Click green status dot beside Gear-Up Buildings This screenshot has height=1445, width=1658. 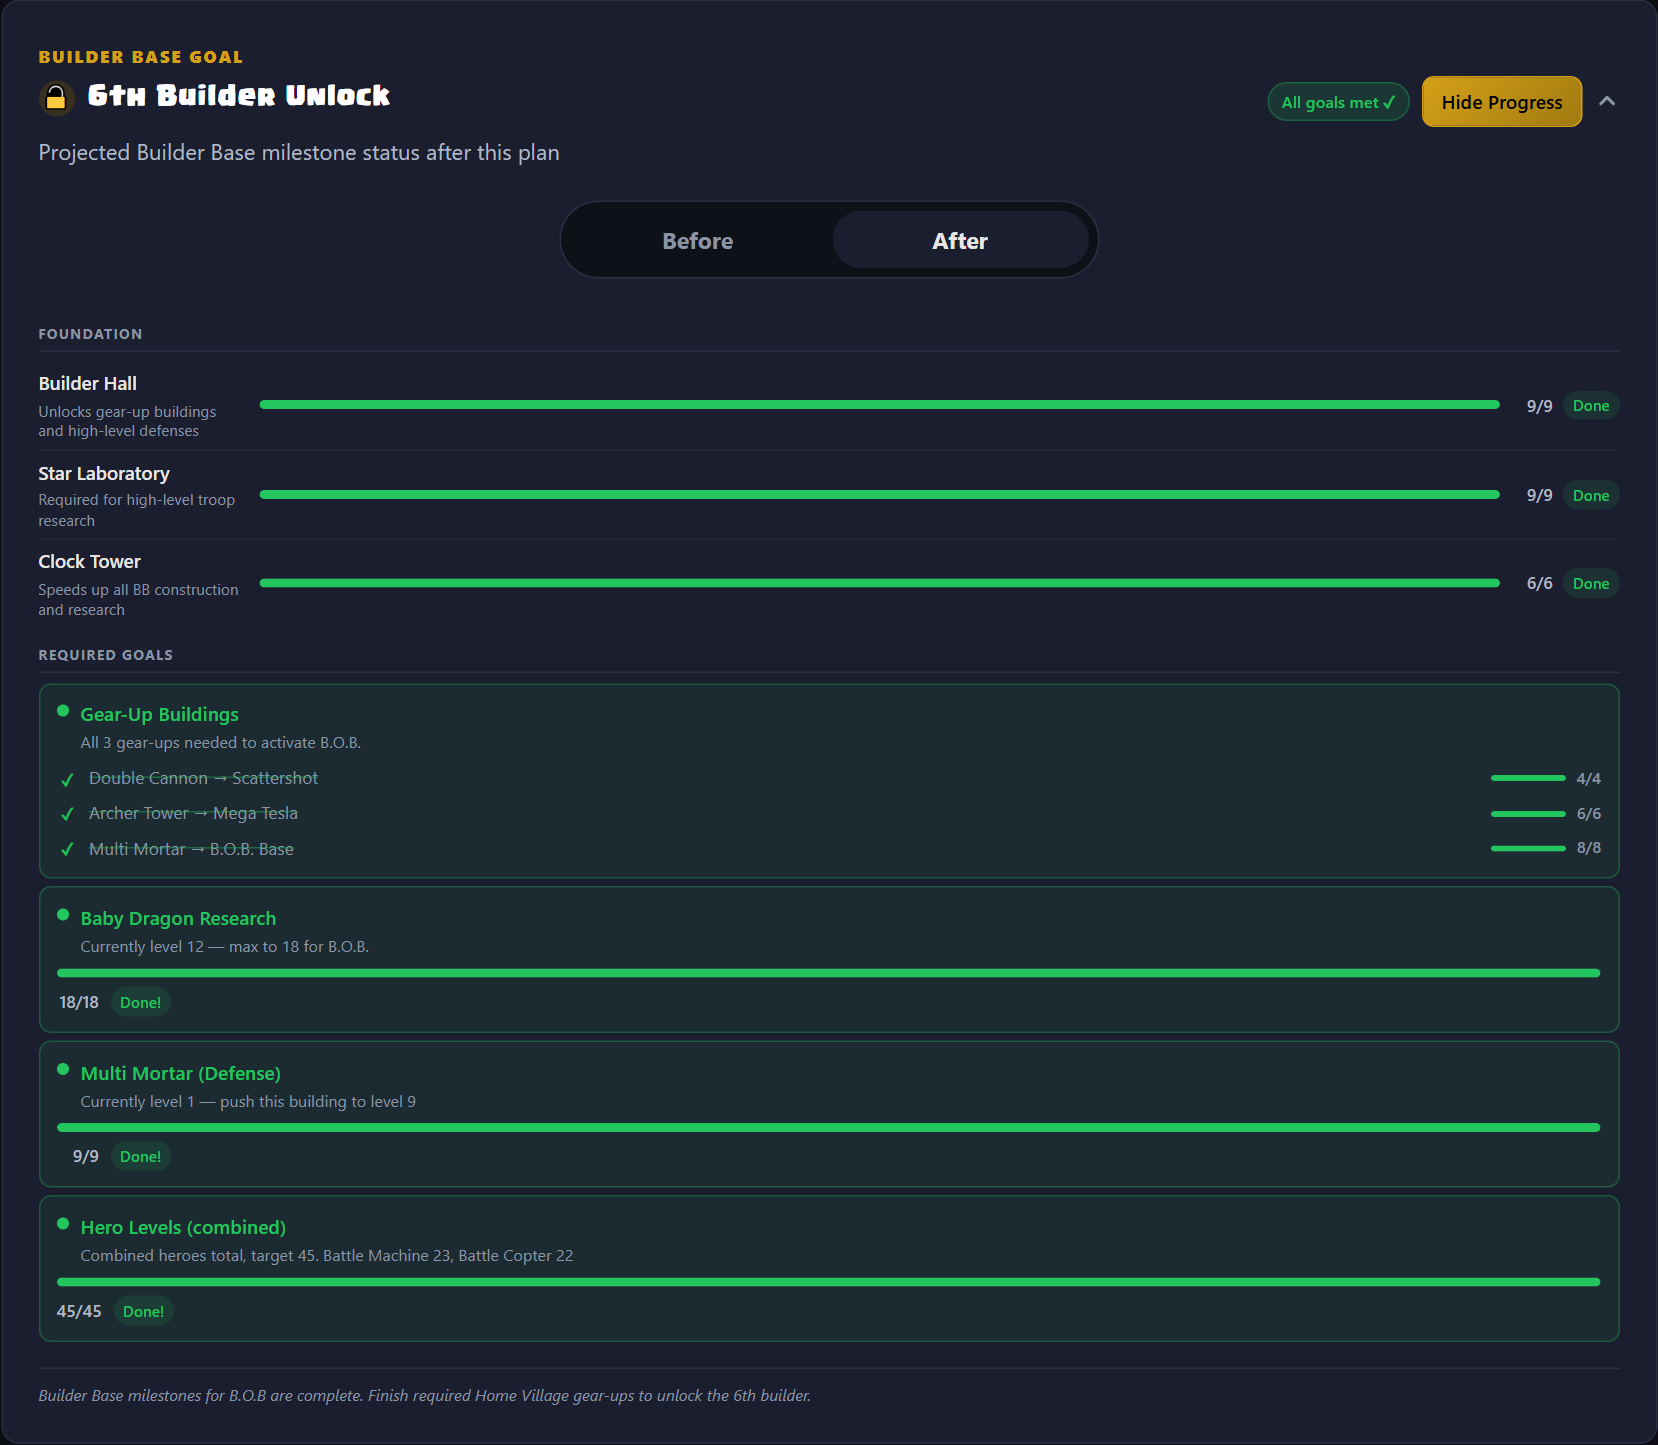(x=63, y=711)
